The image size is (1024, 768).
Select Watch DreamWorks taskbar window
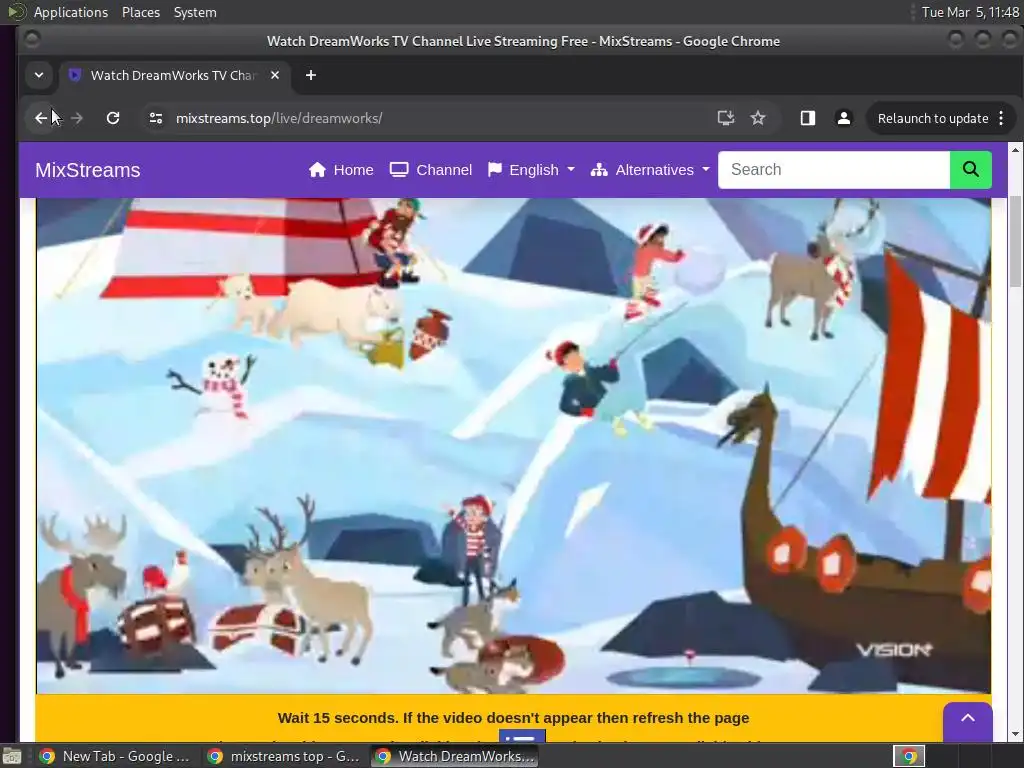click(x=455, y=756)
